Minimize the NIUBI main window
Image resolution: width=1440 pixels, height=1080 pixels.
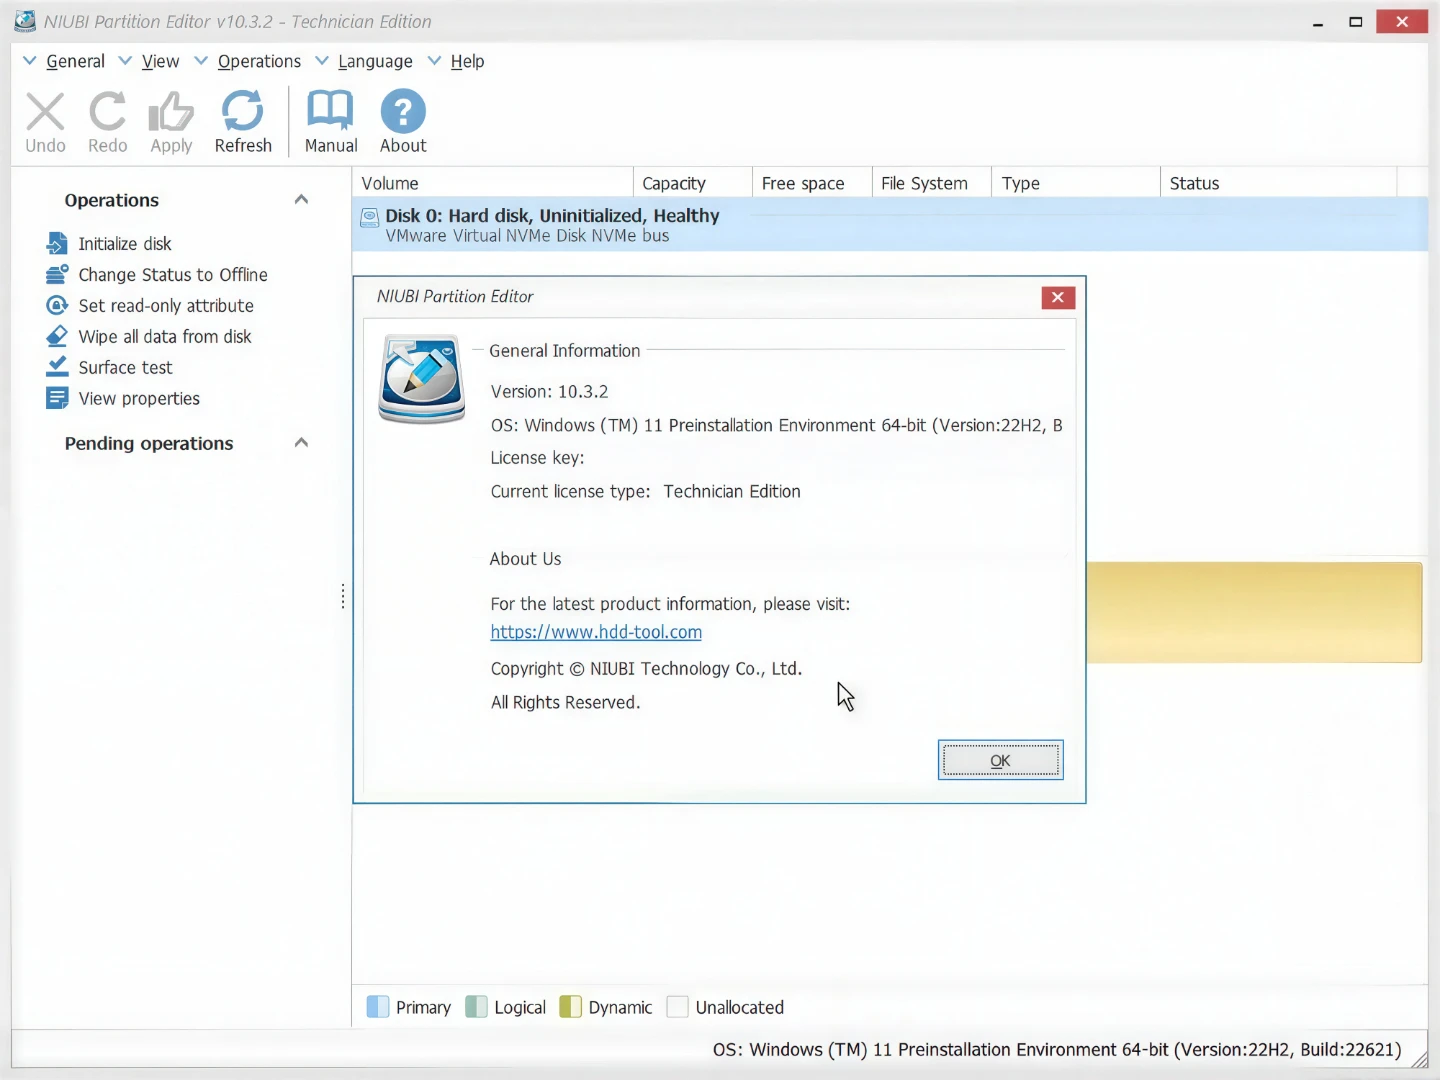tap(1318, 22)
